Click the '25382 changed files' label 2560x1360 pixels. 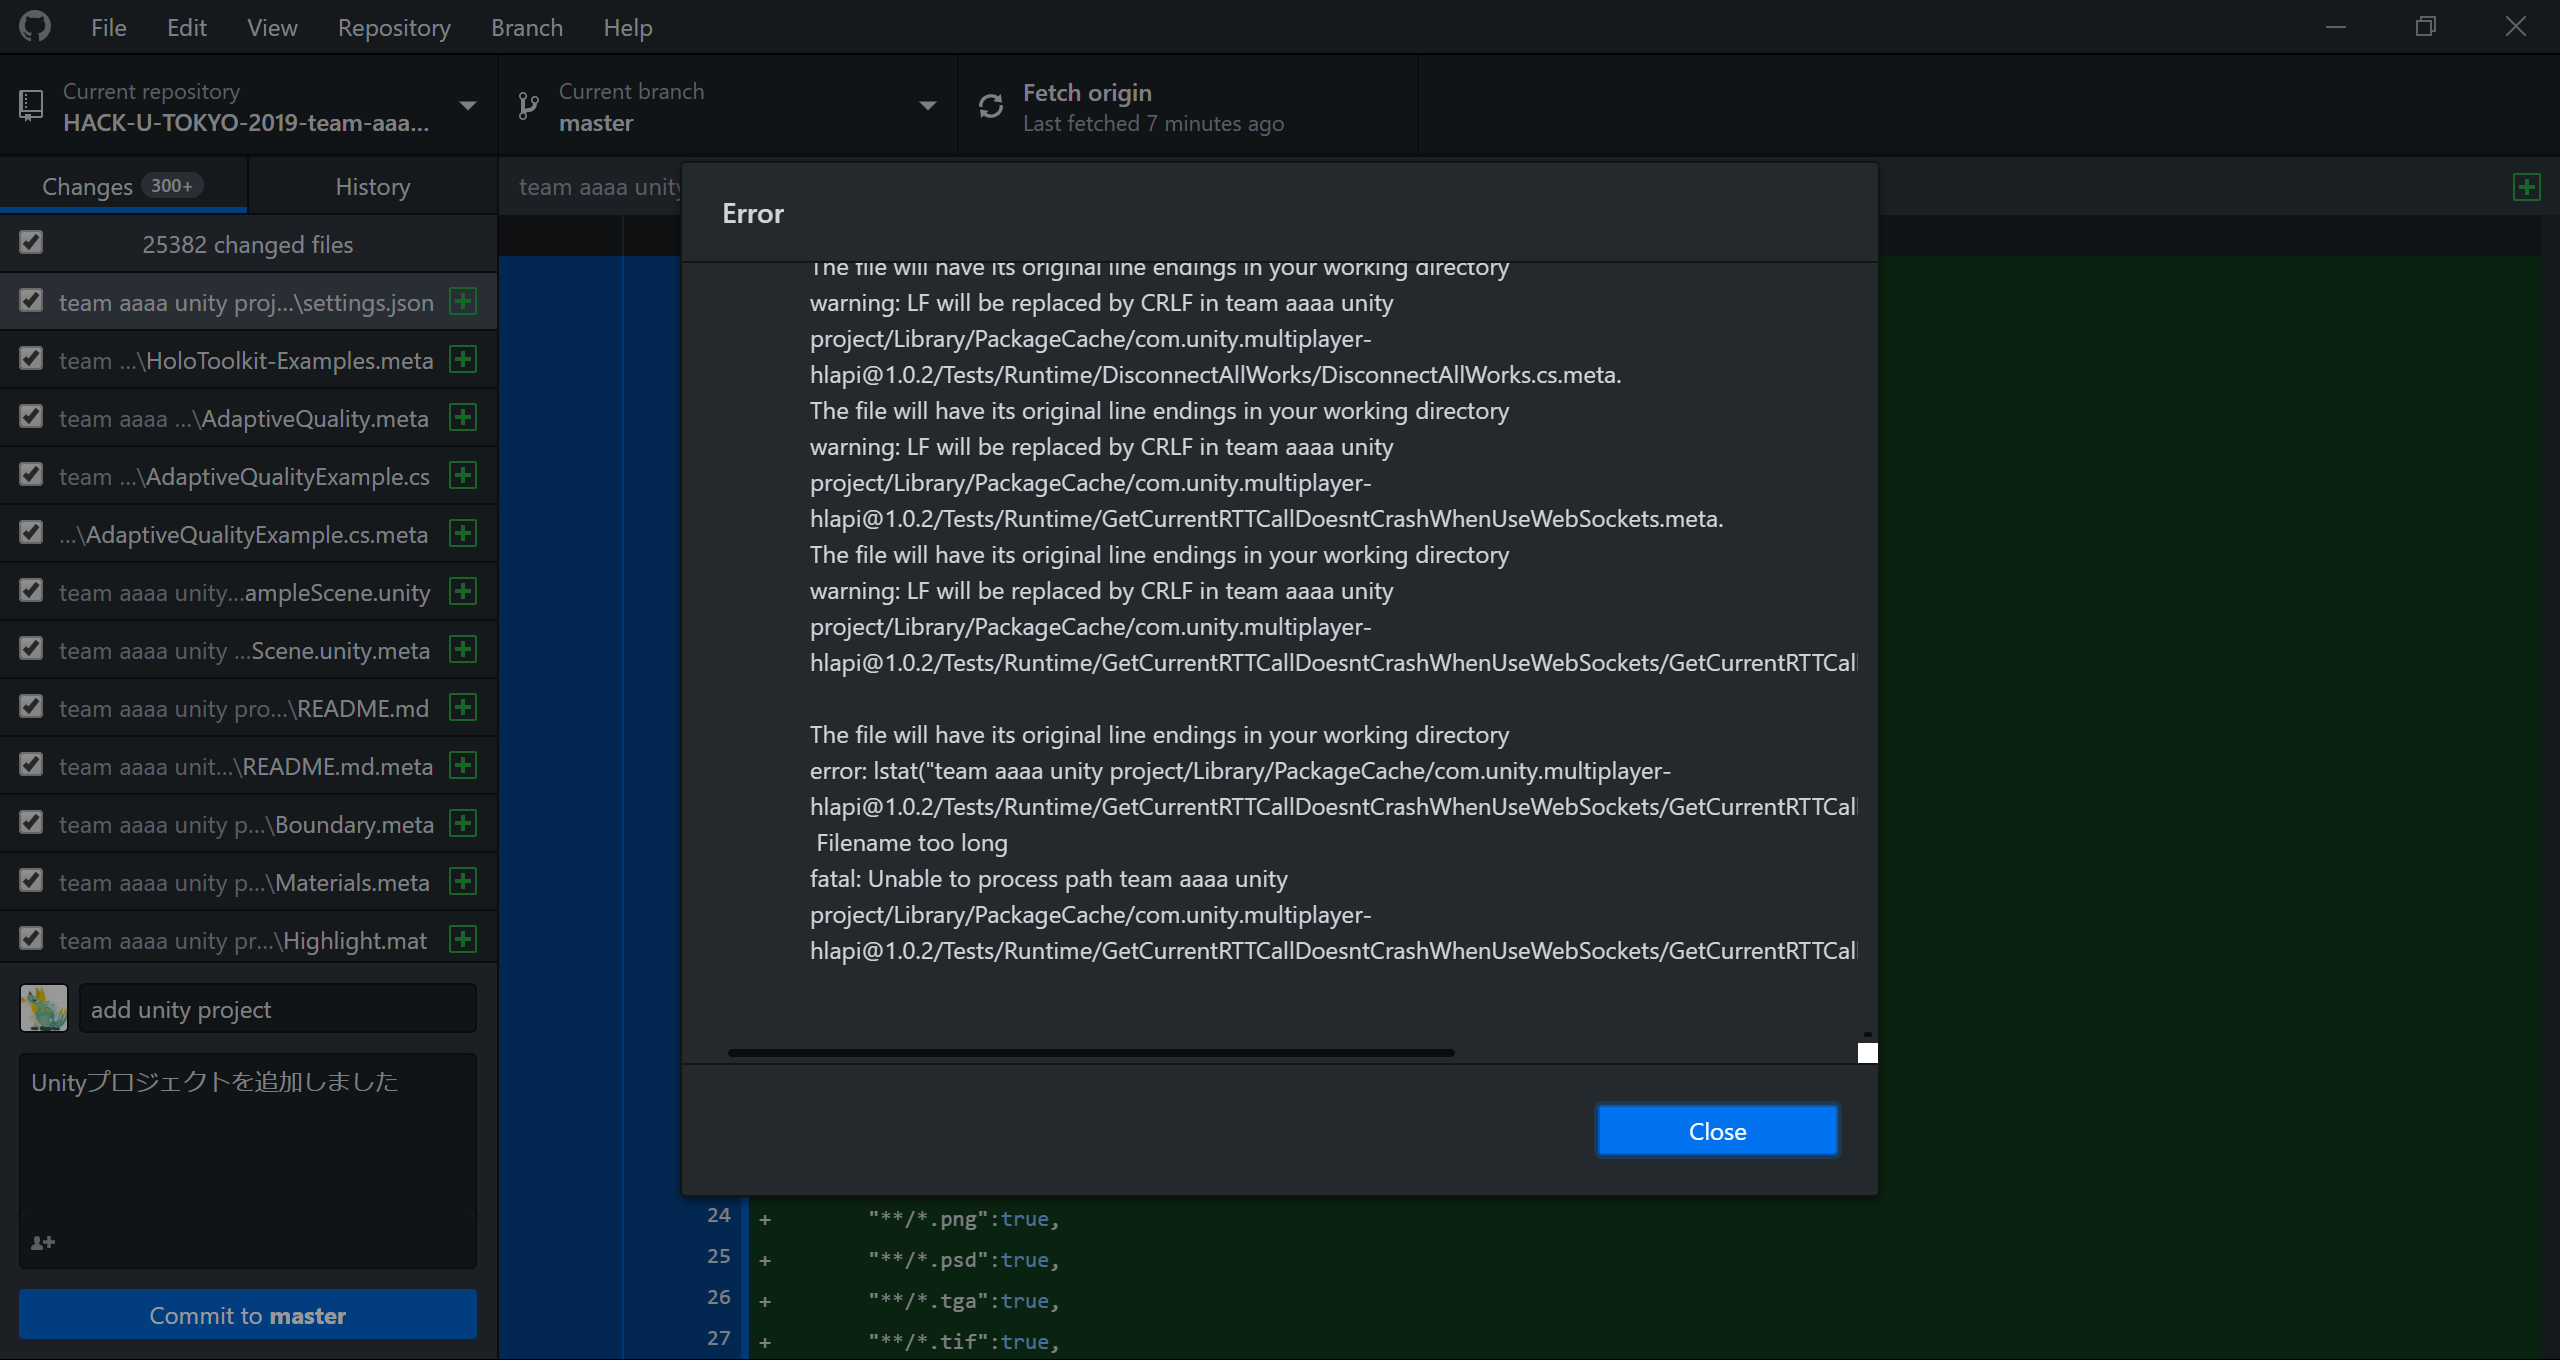coord(248,245)
